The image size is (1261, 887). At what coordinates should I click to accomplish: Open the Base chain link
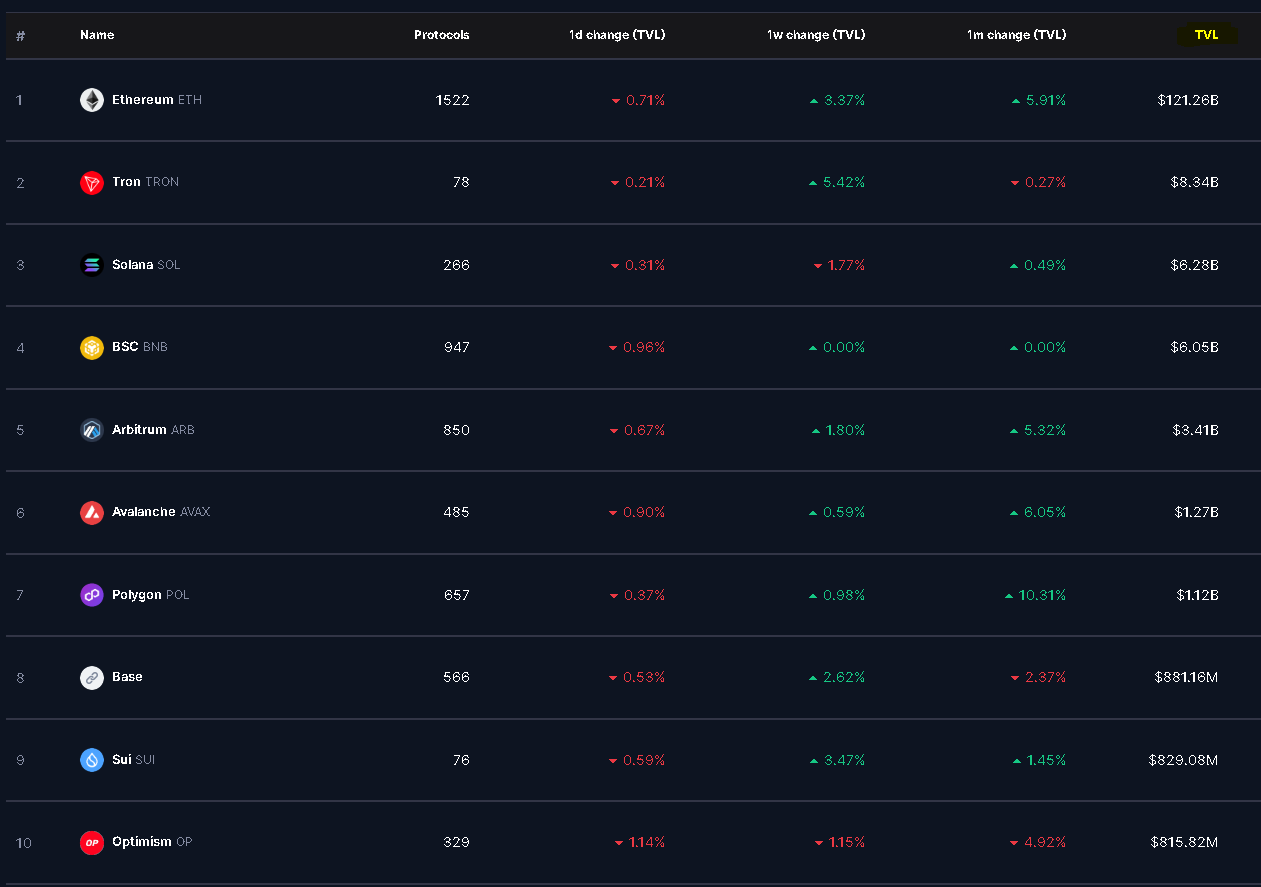click(127, 677)
